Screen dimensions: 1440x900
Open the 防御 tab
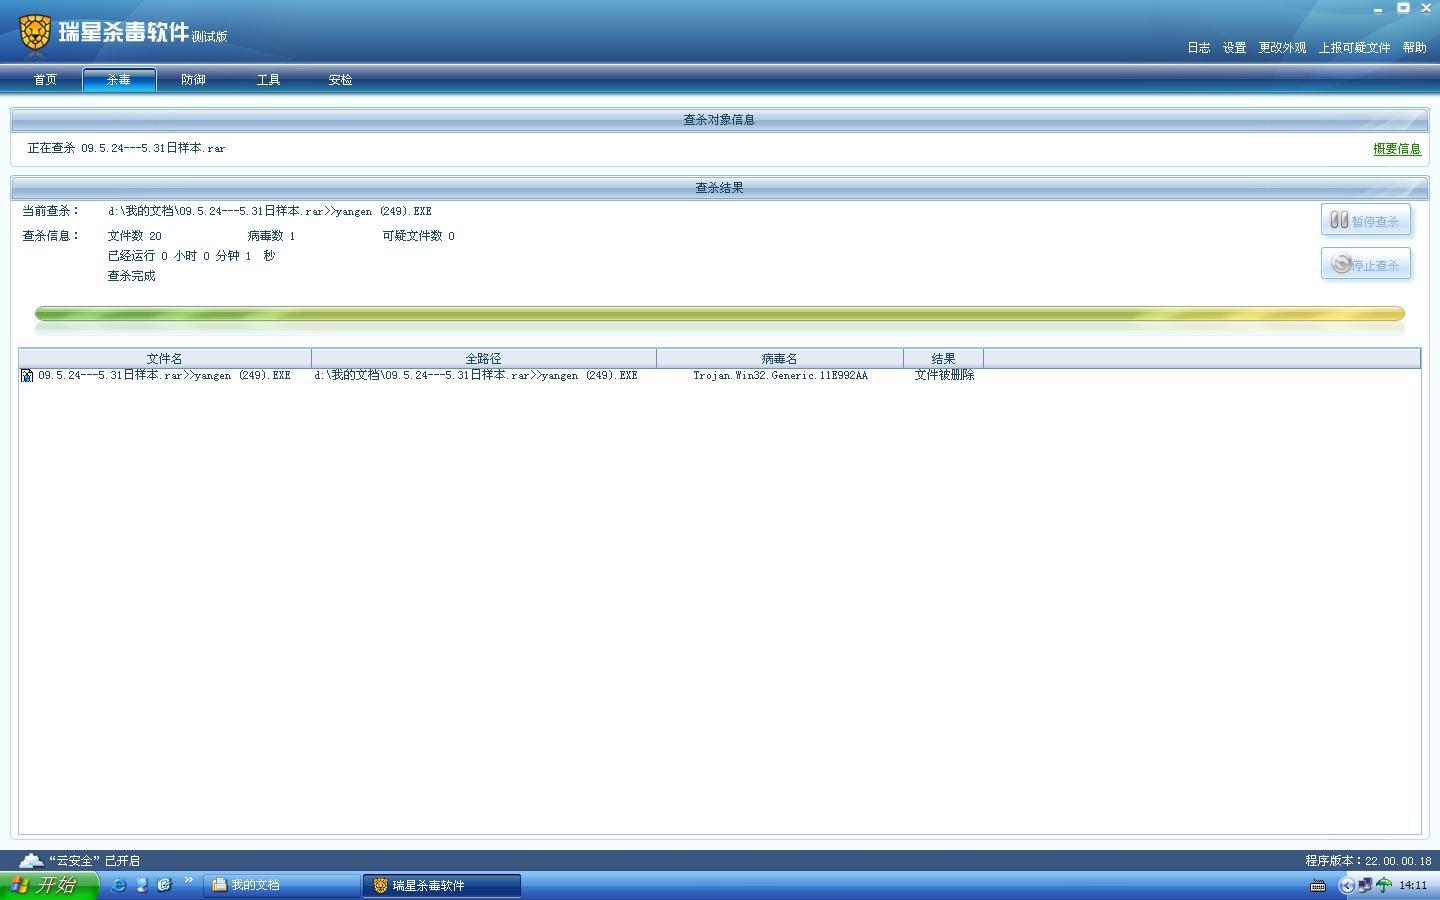tap(193, 80)
